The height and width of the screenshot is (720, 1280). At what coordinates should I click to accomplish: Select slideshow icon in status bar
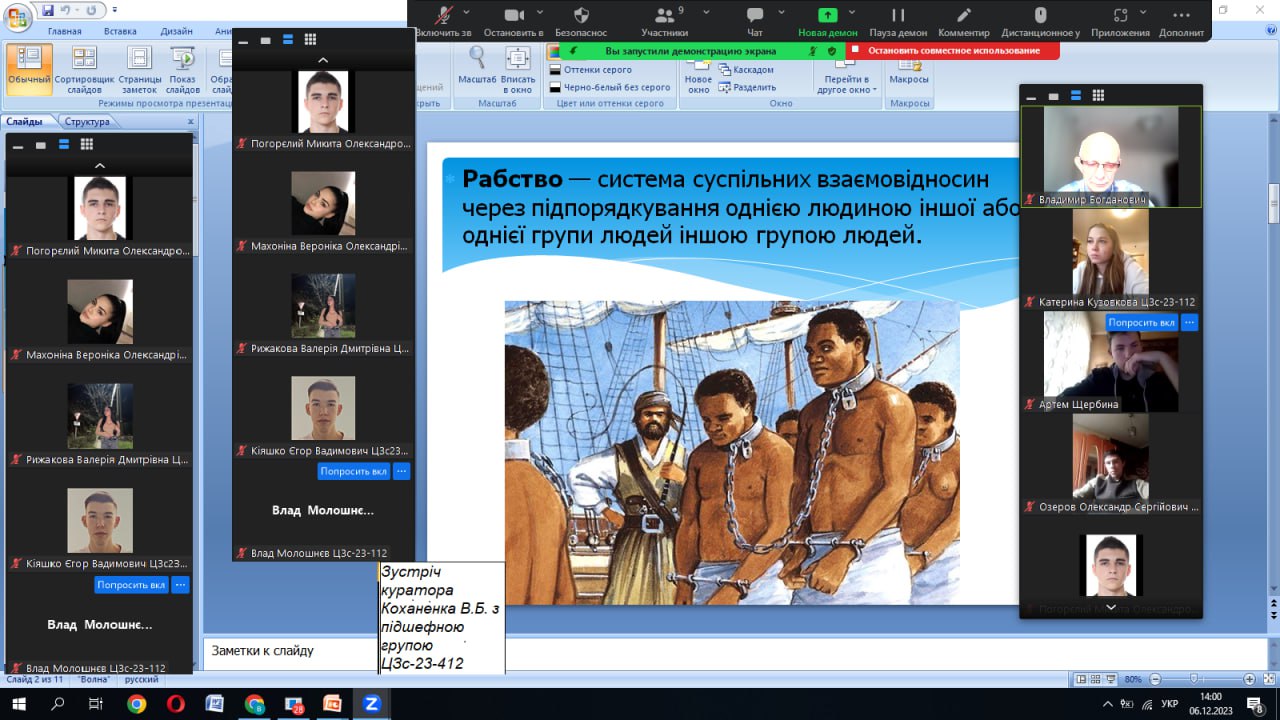tap(1110, 679)
